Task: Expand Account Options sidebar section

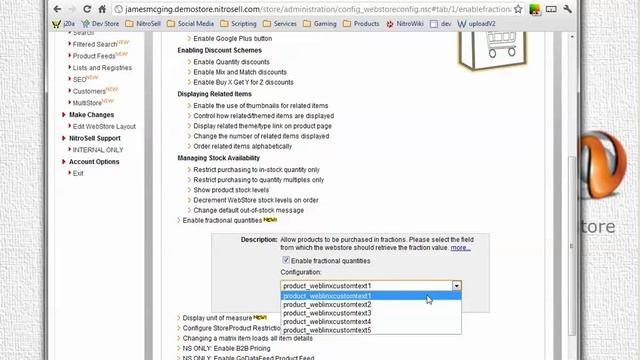Action: (x=94, y=162)
